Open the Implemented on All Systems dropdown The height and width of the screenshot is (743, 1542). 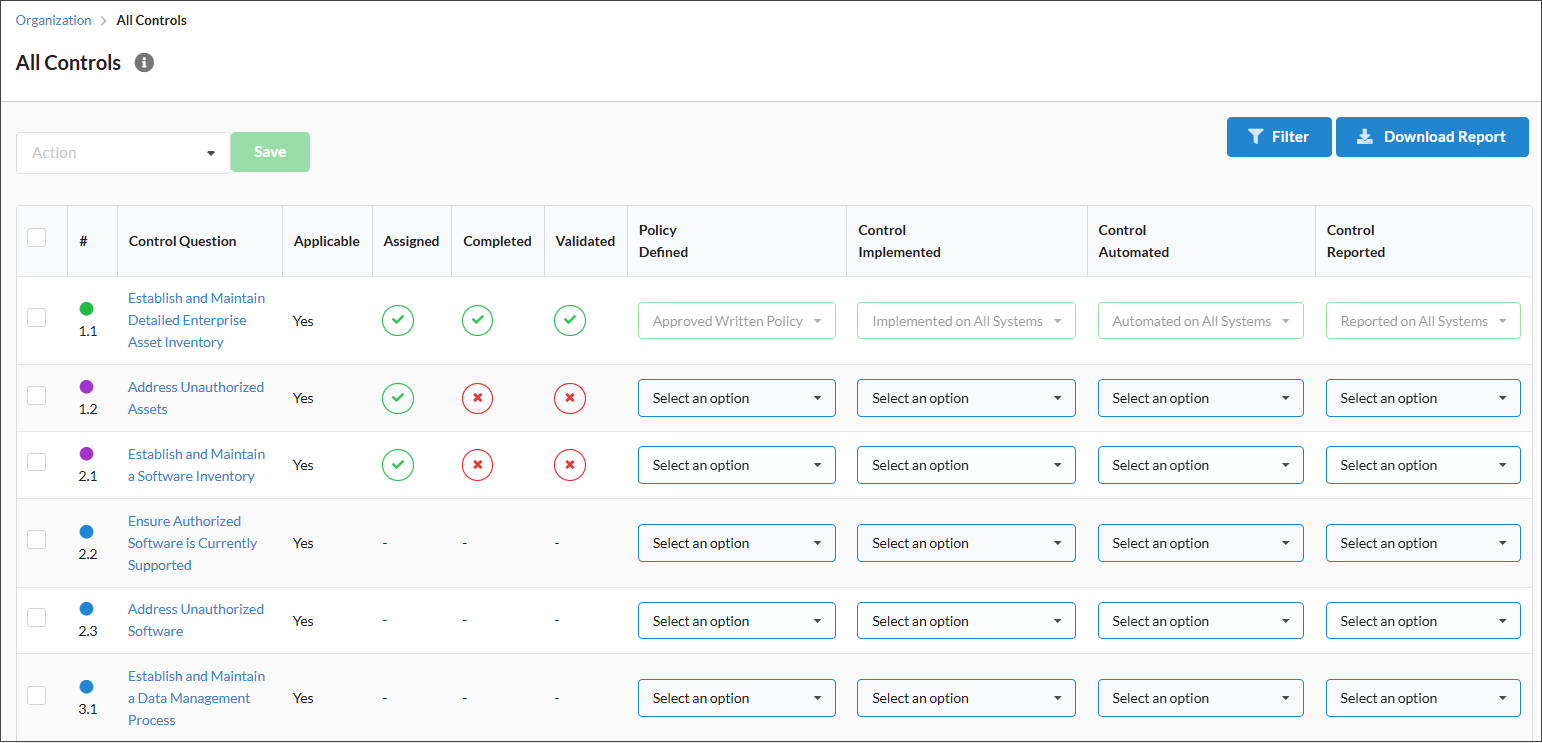pyautogui.click(x=966, y=321)
